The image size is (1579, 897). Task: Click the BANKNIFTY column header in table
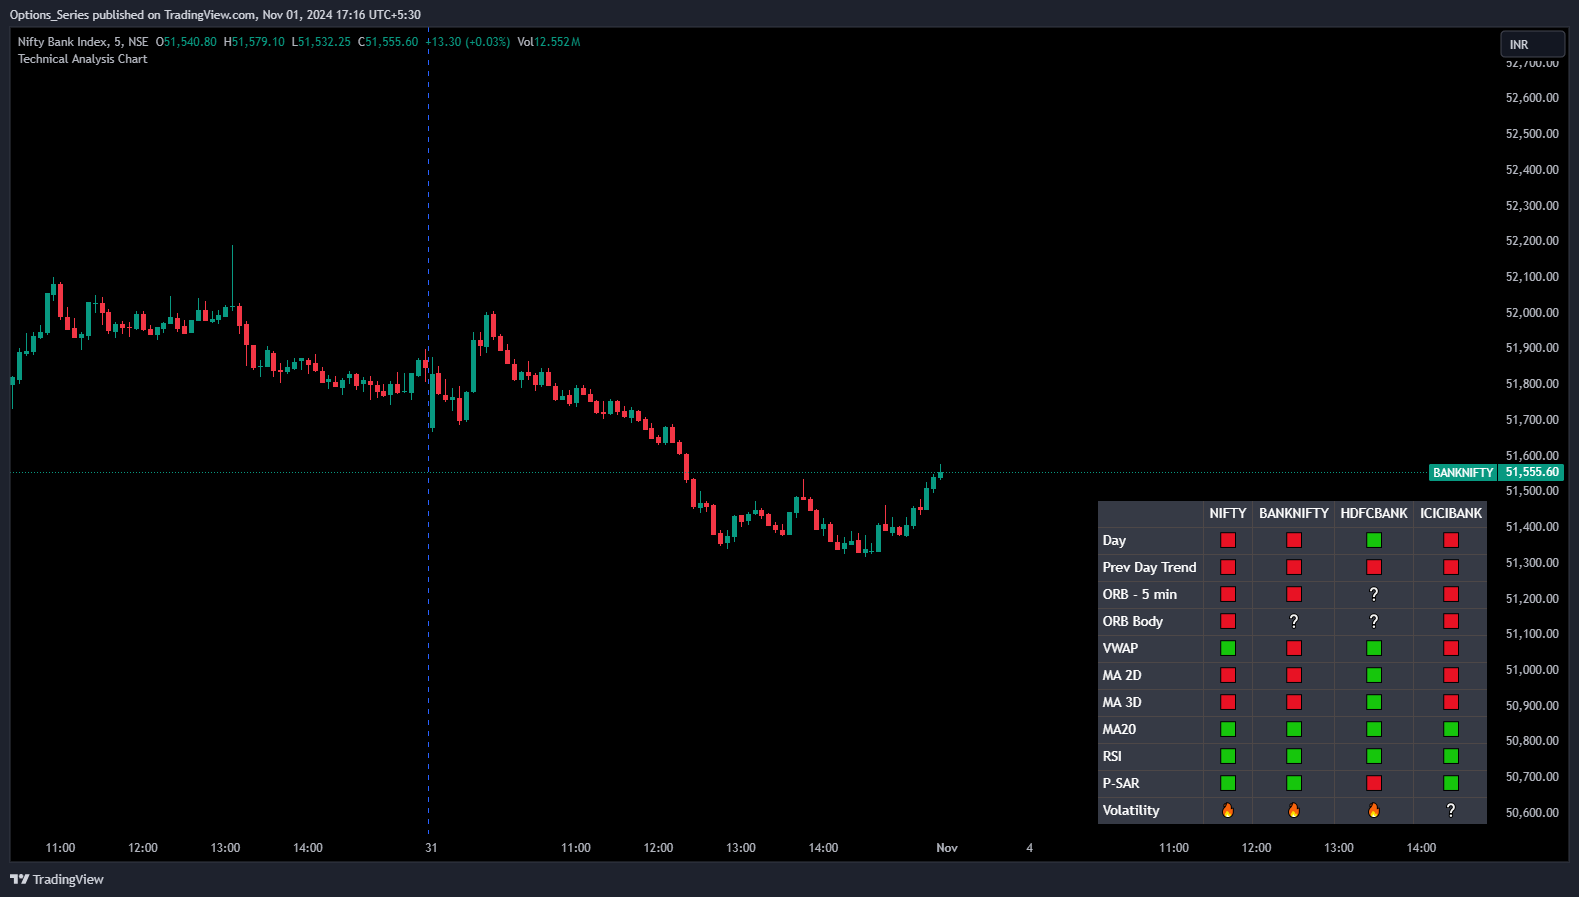point(1294,513)
